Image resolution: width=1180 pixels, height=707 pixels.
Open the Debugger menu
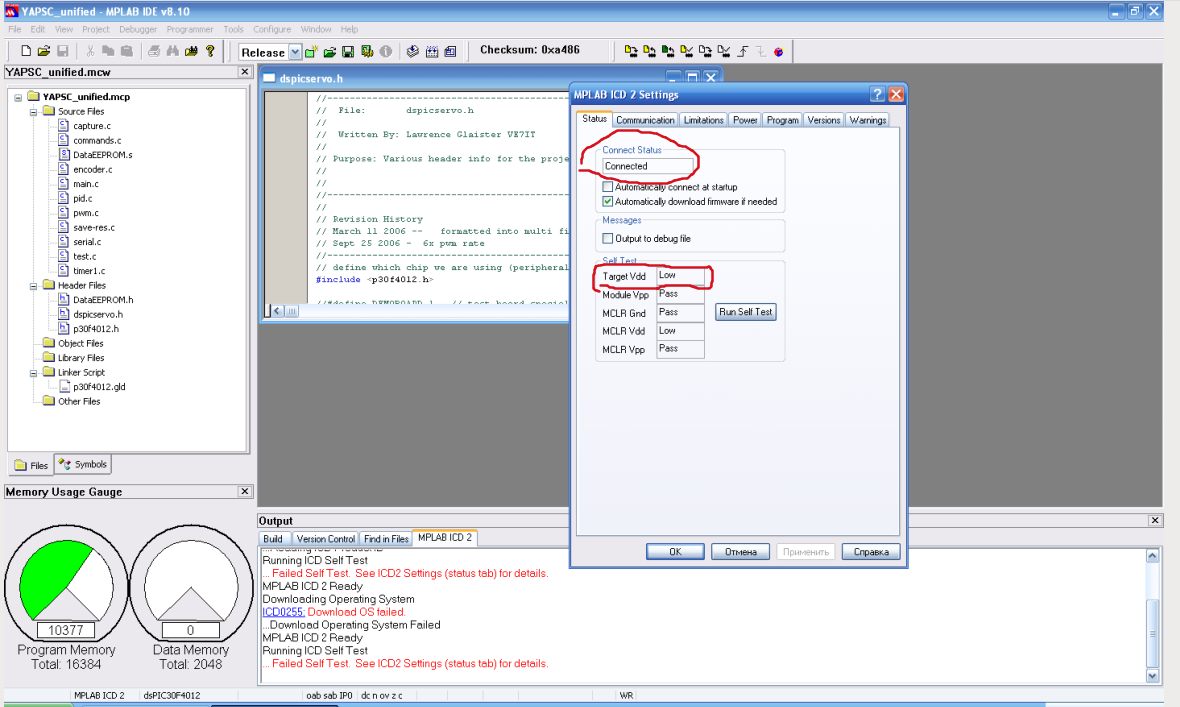click(138, 29)
